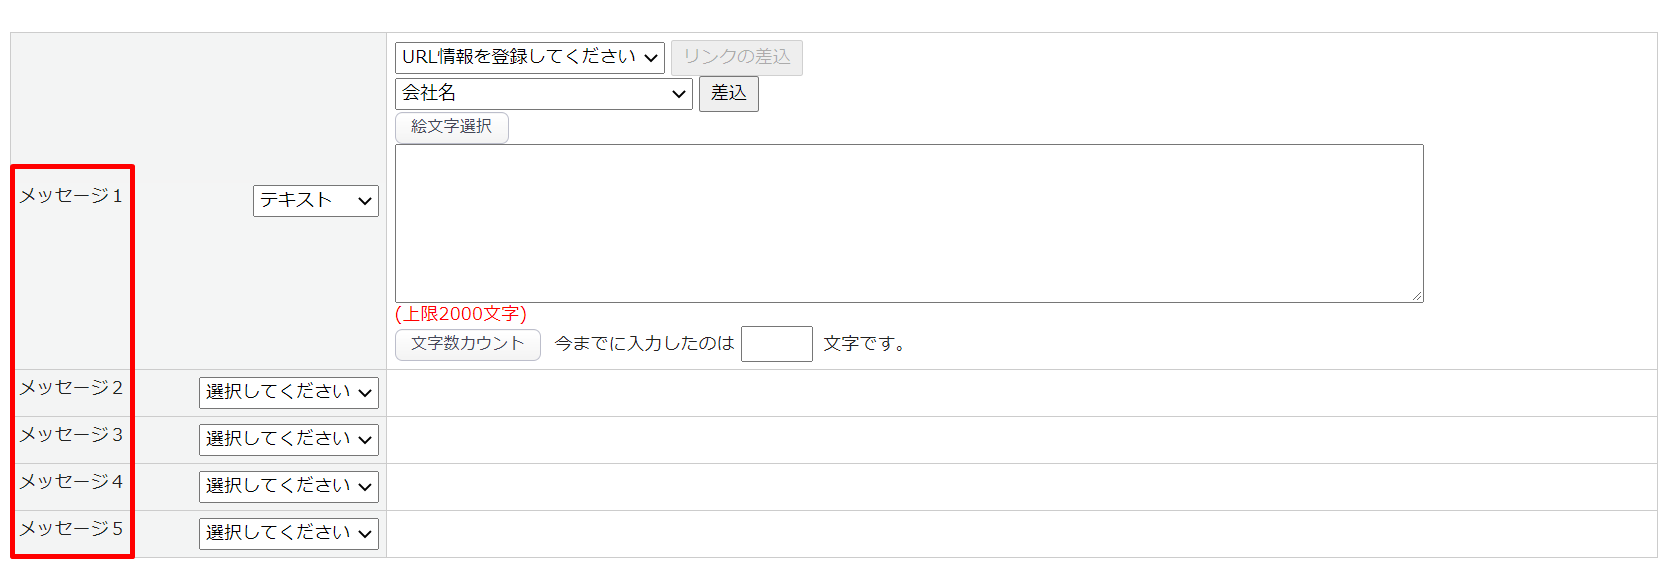Click into the message body text area

pos(908,223)
